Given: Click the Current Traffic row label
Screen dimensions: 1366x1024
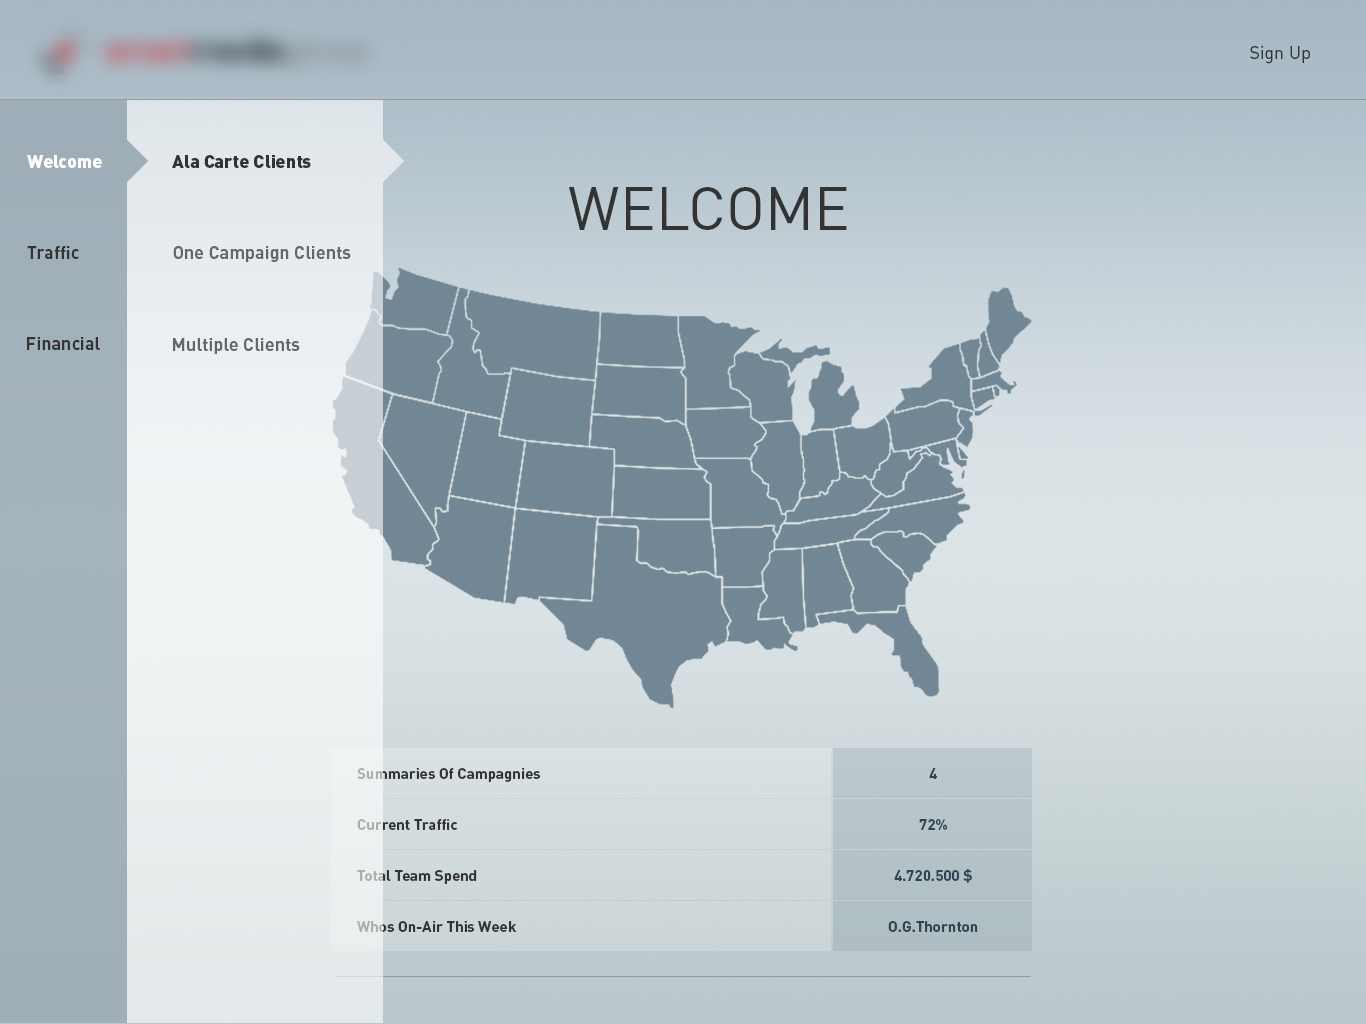Looking at the screenshot, I should coord(407,825).
